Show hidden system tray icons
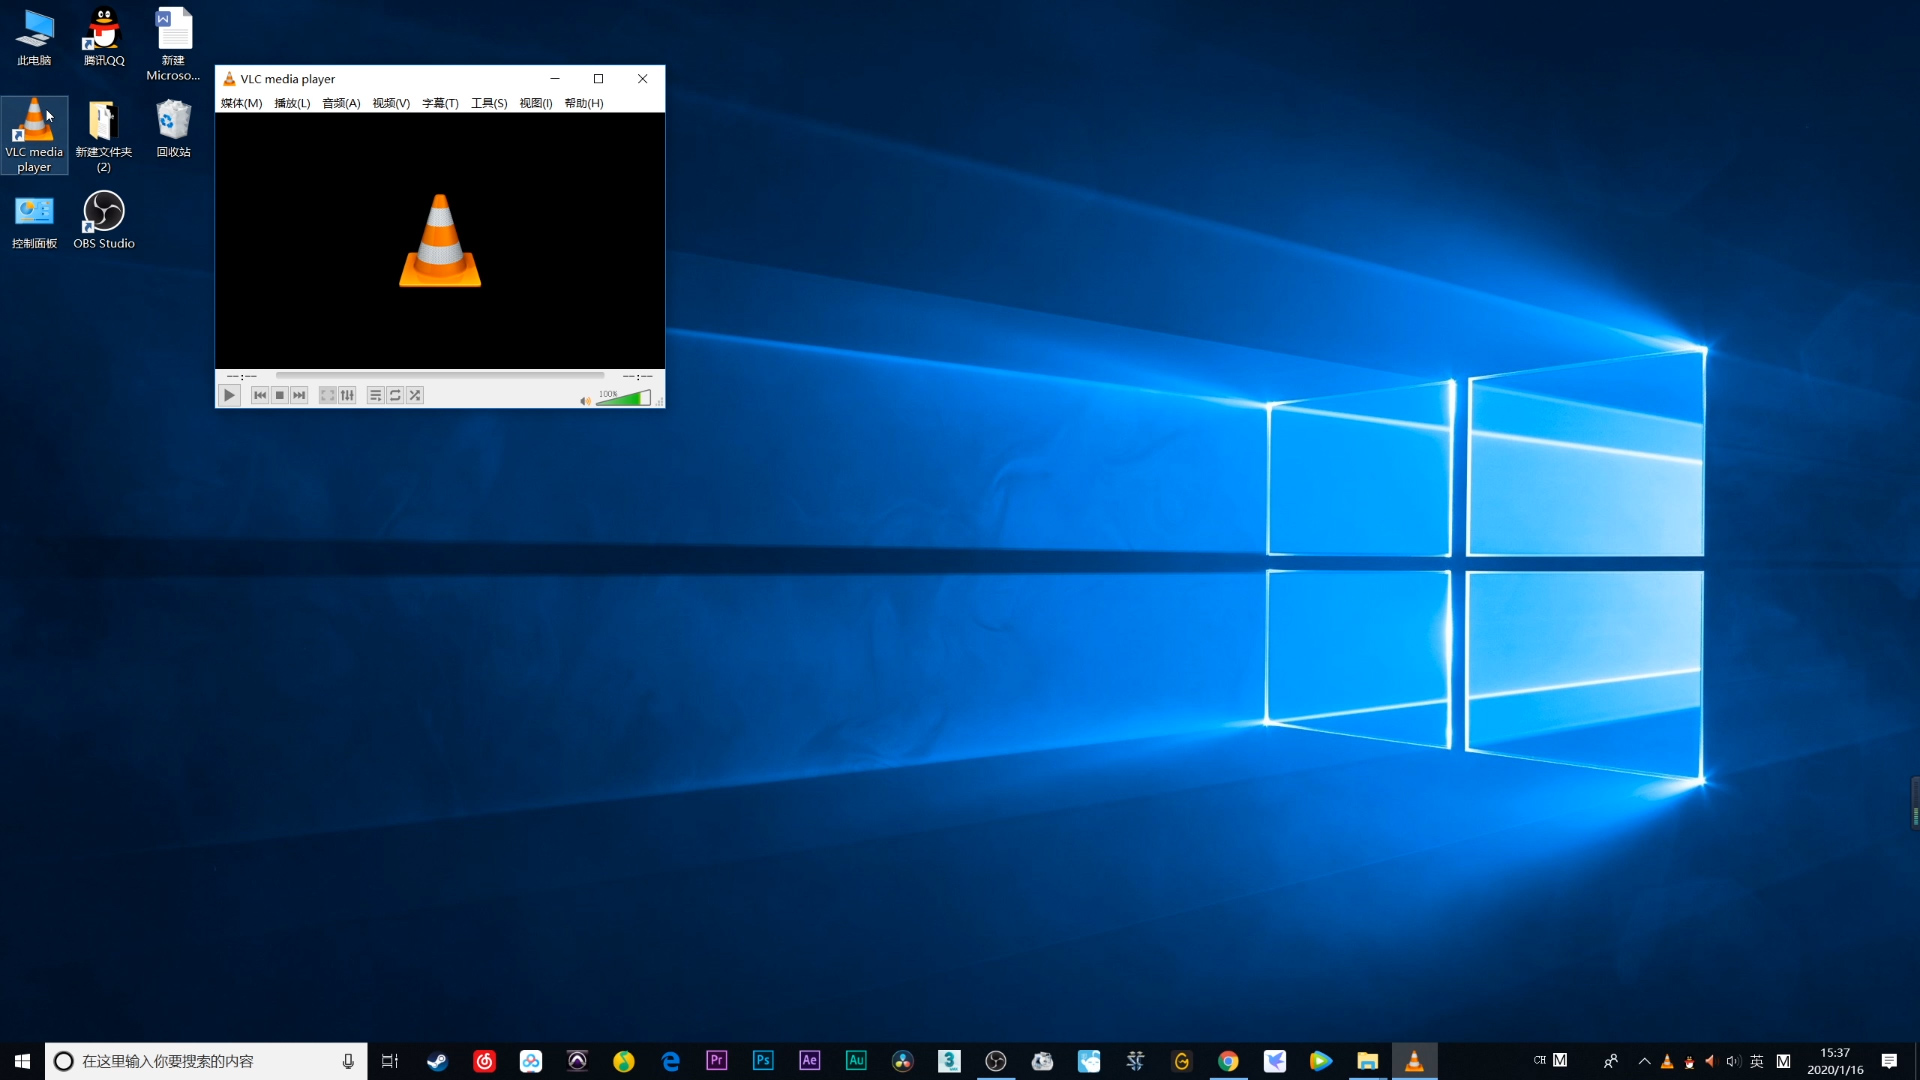 (1644, 1061)
